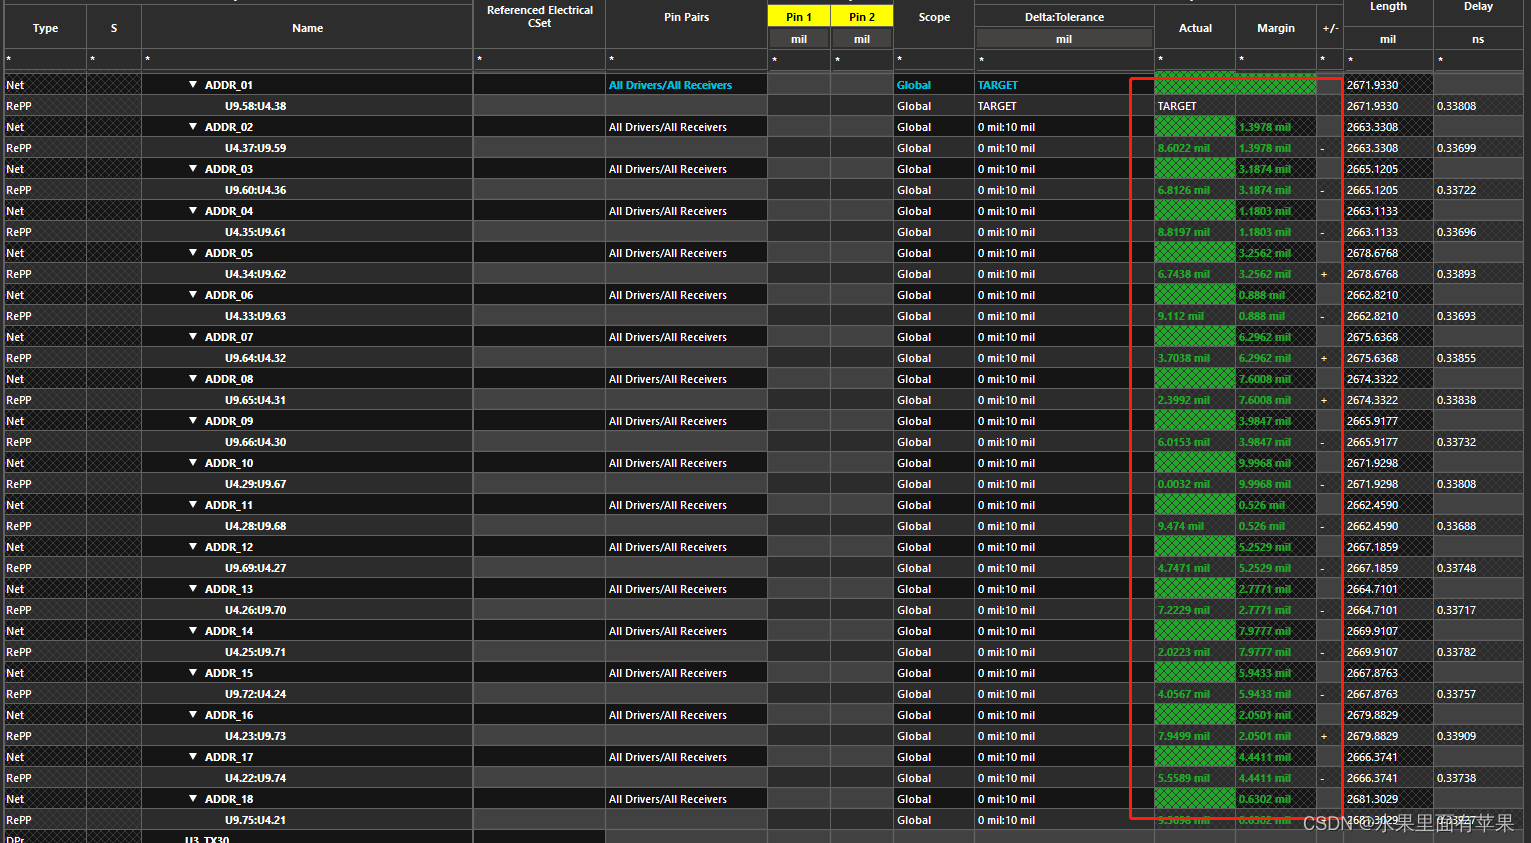Image resolution: width=1531 pixels, height=843 pixels.
Task: Click the Pin 2 yellow column header
Action: (861, 17)
